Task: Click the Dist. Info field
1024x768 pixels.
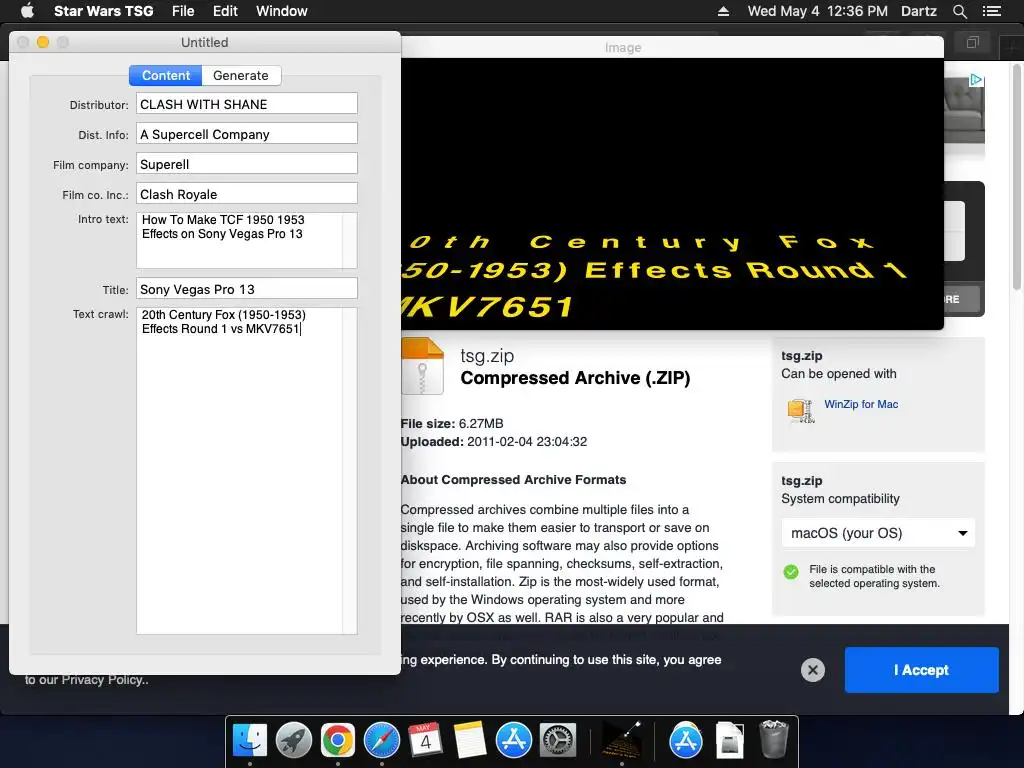Action: tap(247, 134)
